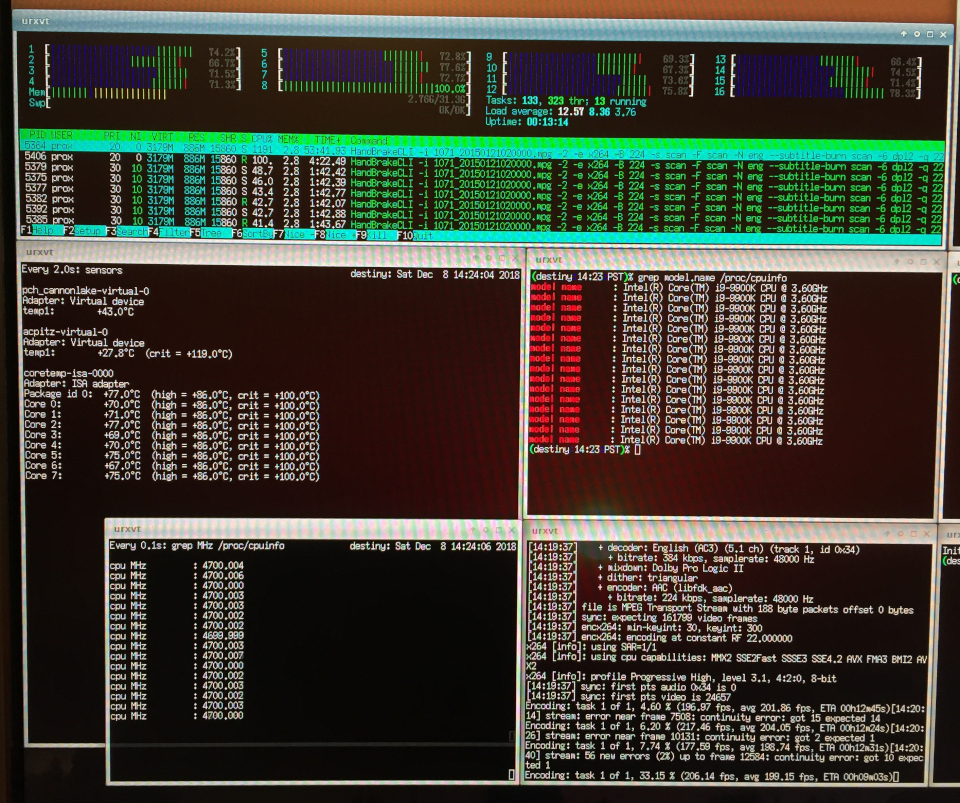Click F3 Search in the htop function bar
The image size is (960, 803).
(126, 231)
